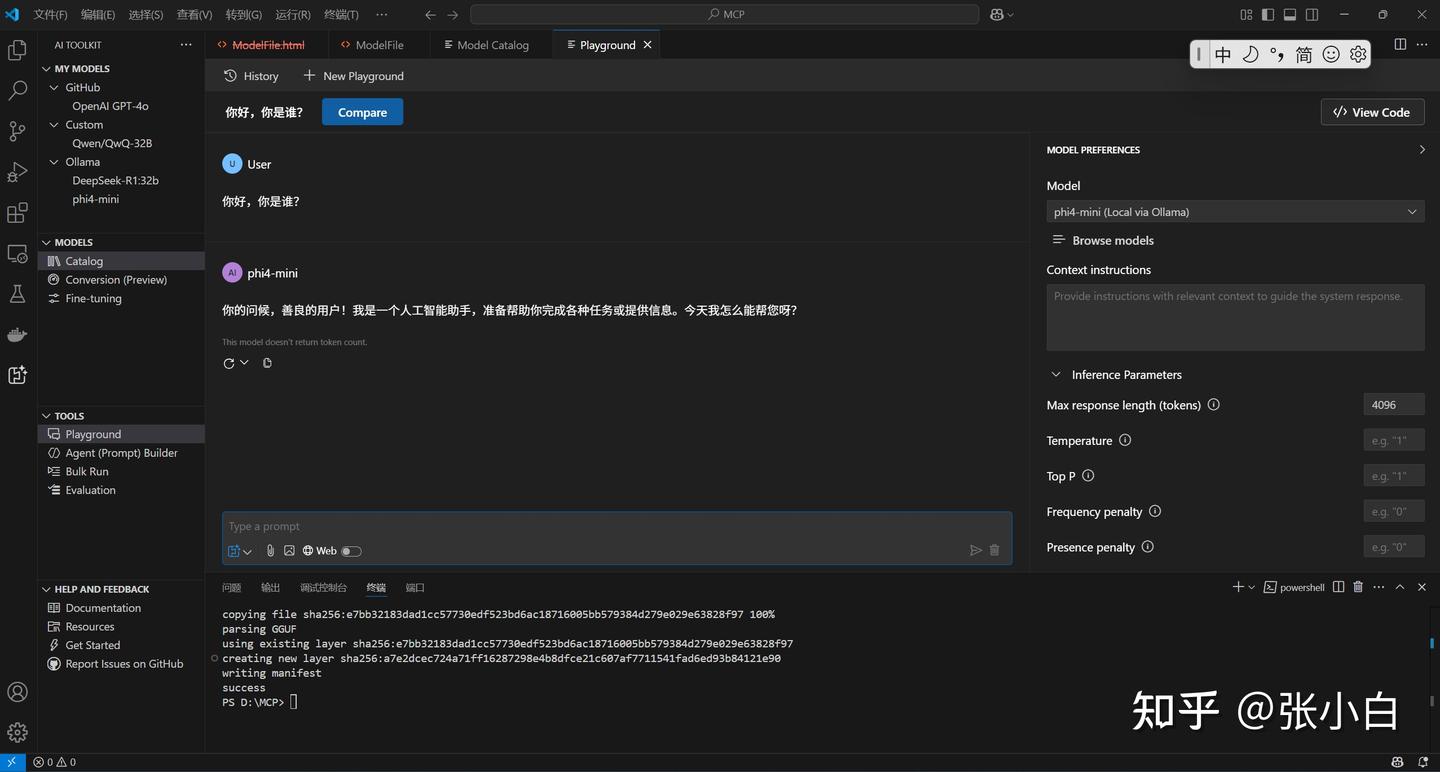The height and width of the screenshot is (772, 1440).
Task: Customize the editor layout
Action: point(1246,15)
